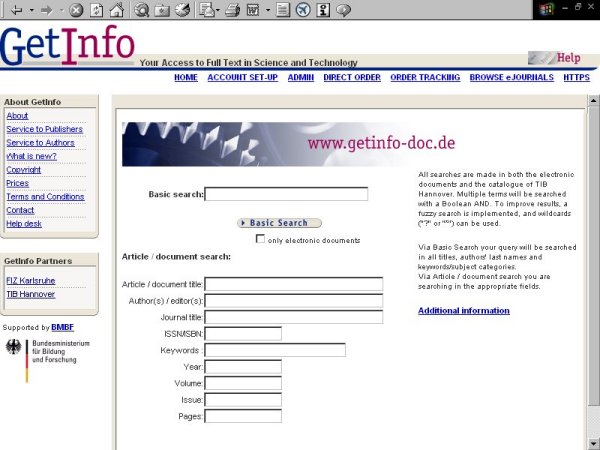
Task: Click the Windows flag logo
Action: 547,10
